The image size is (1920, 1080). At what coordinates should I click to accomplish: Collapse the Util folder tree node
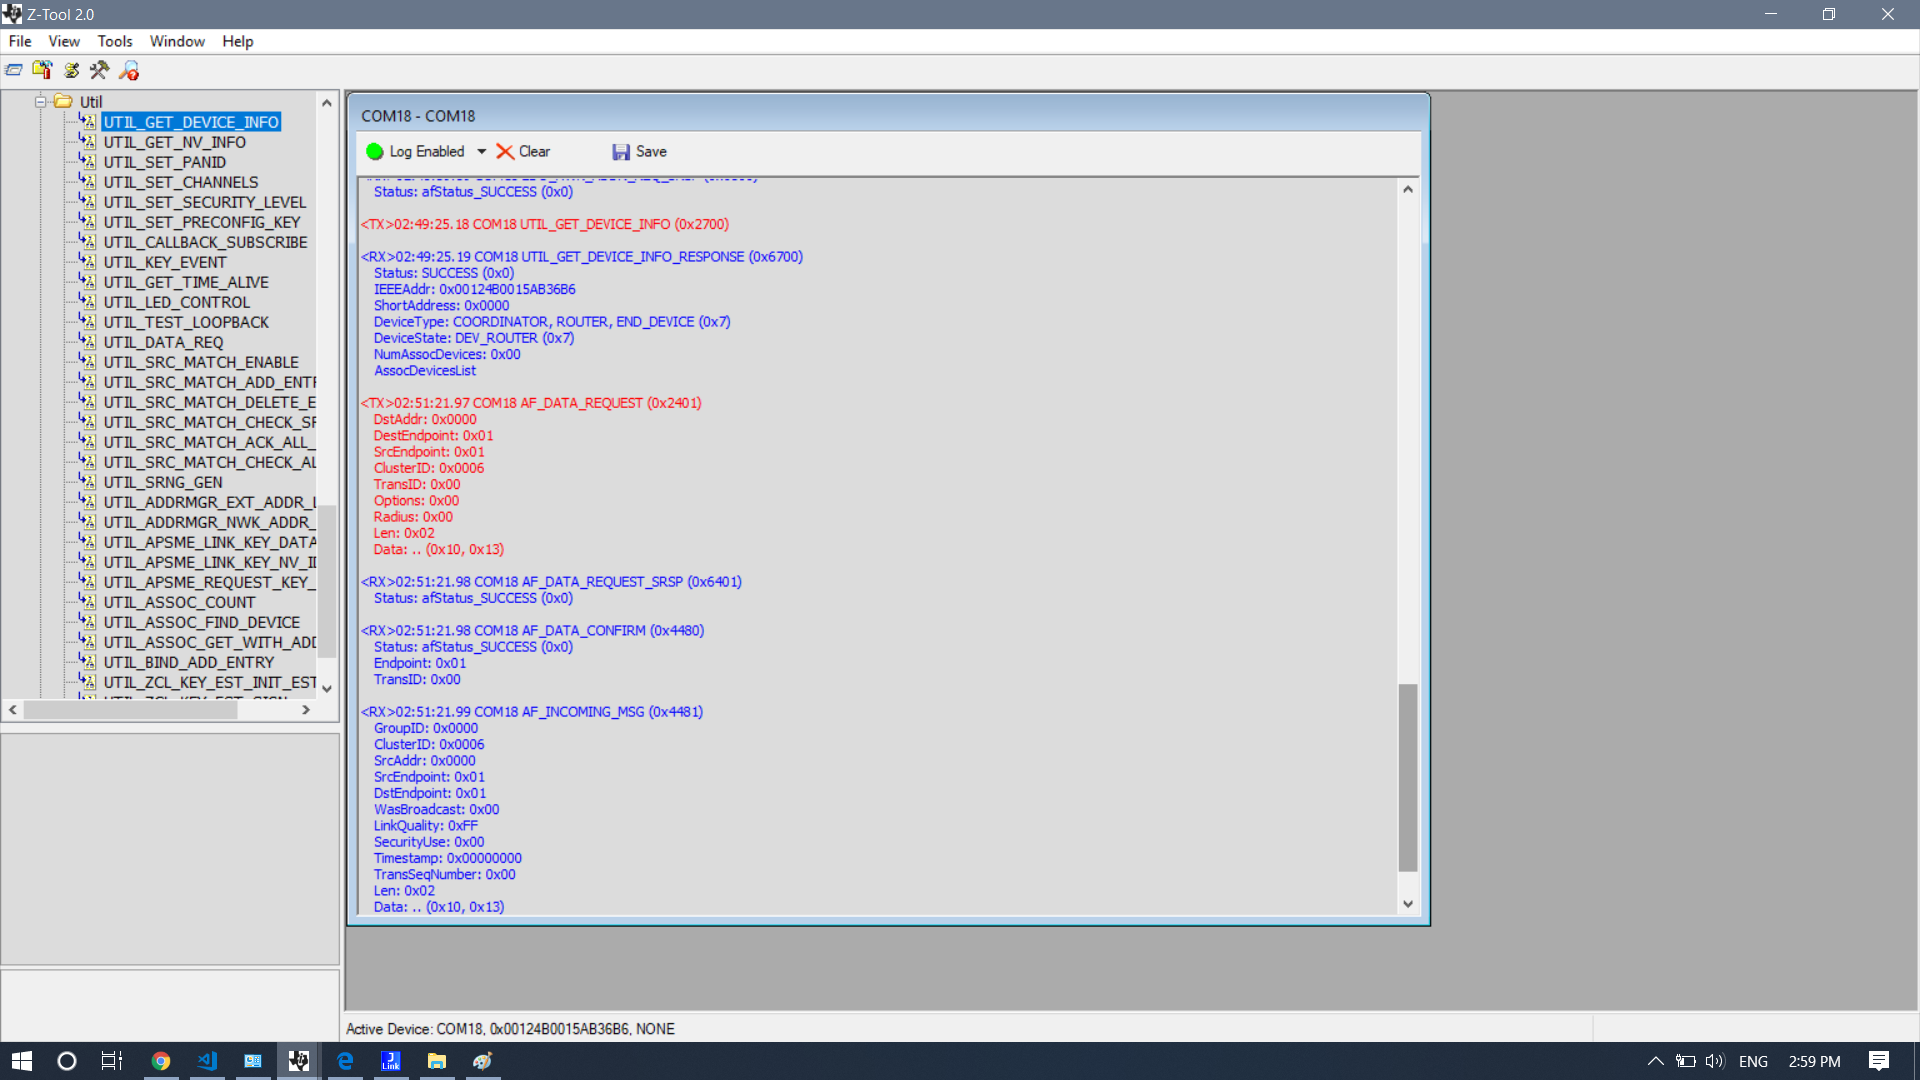coord(41,102)
